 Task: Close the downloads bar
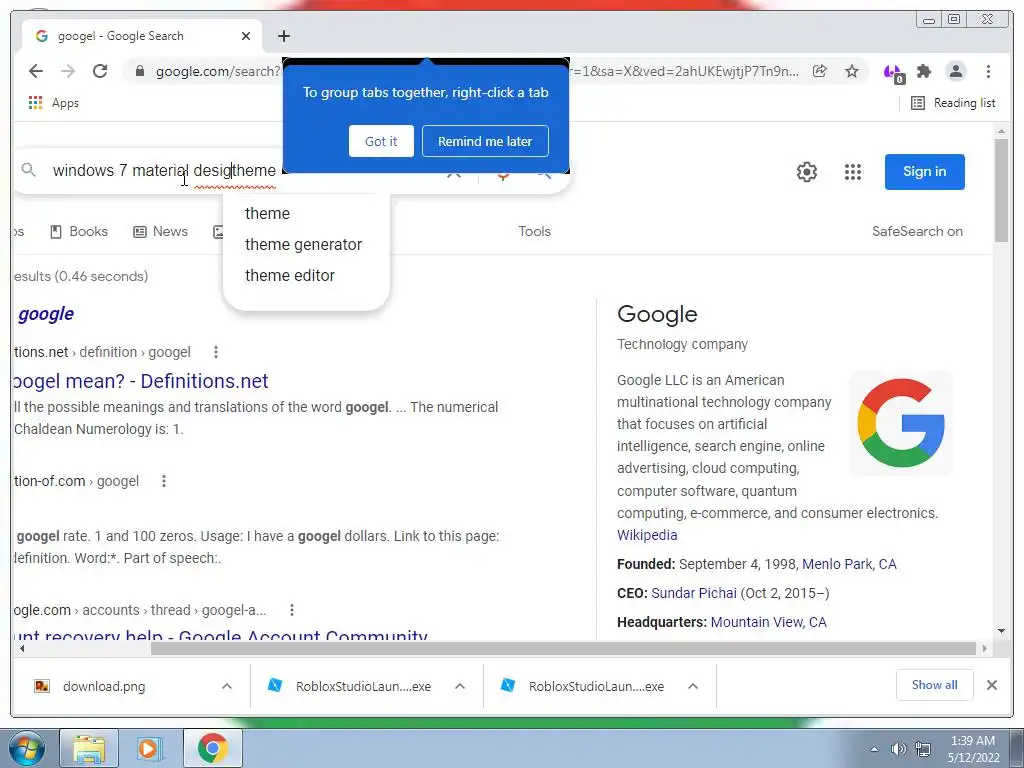(991, 685)
